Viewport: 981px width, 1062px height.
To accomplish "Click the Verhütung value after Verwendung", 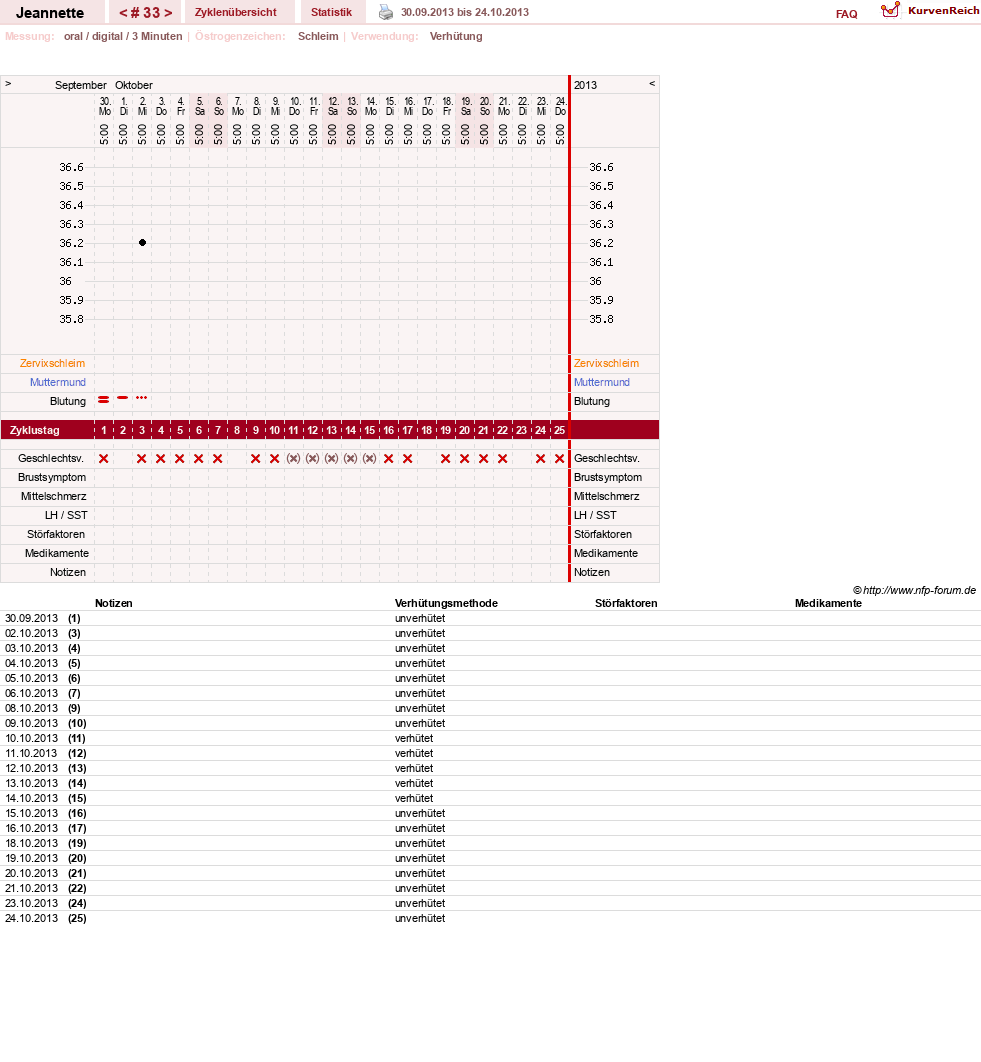I will (456, 37).
